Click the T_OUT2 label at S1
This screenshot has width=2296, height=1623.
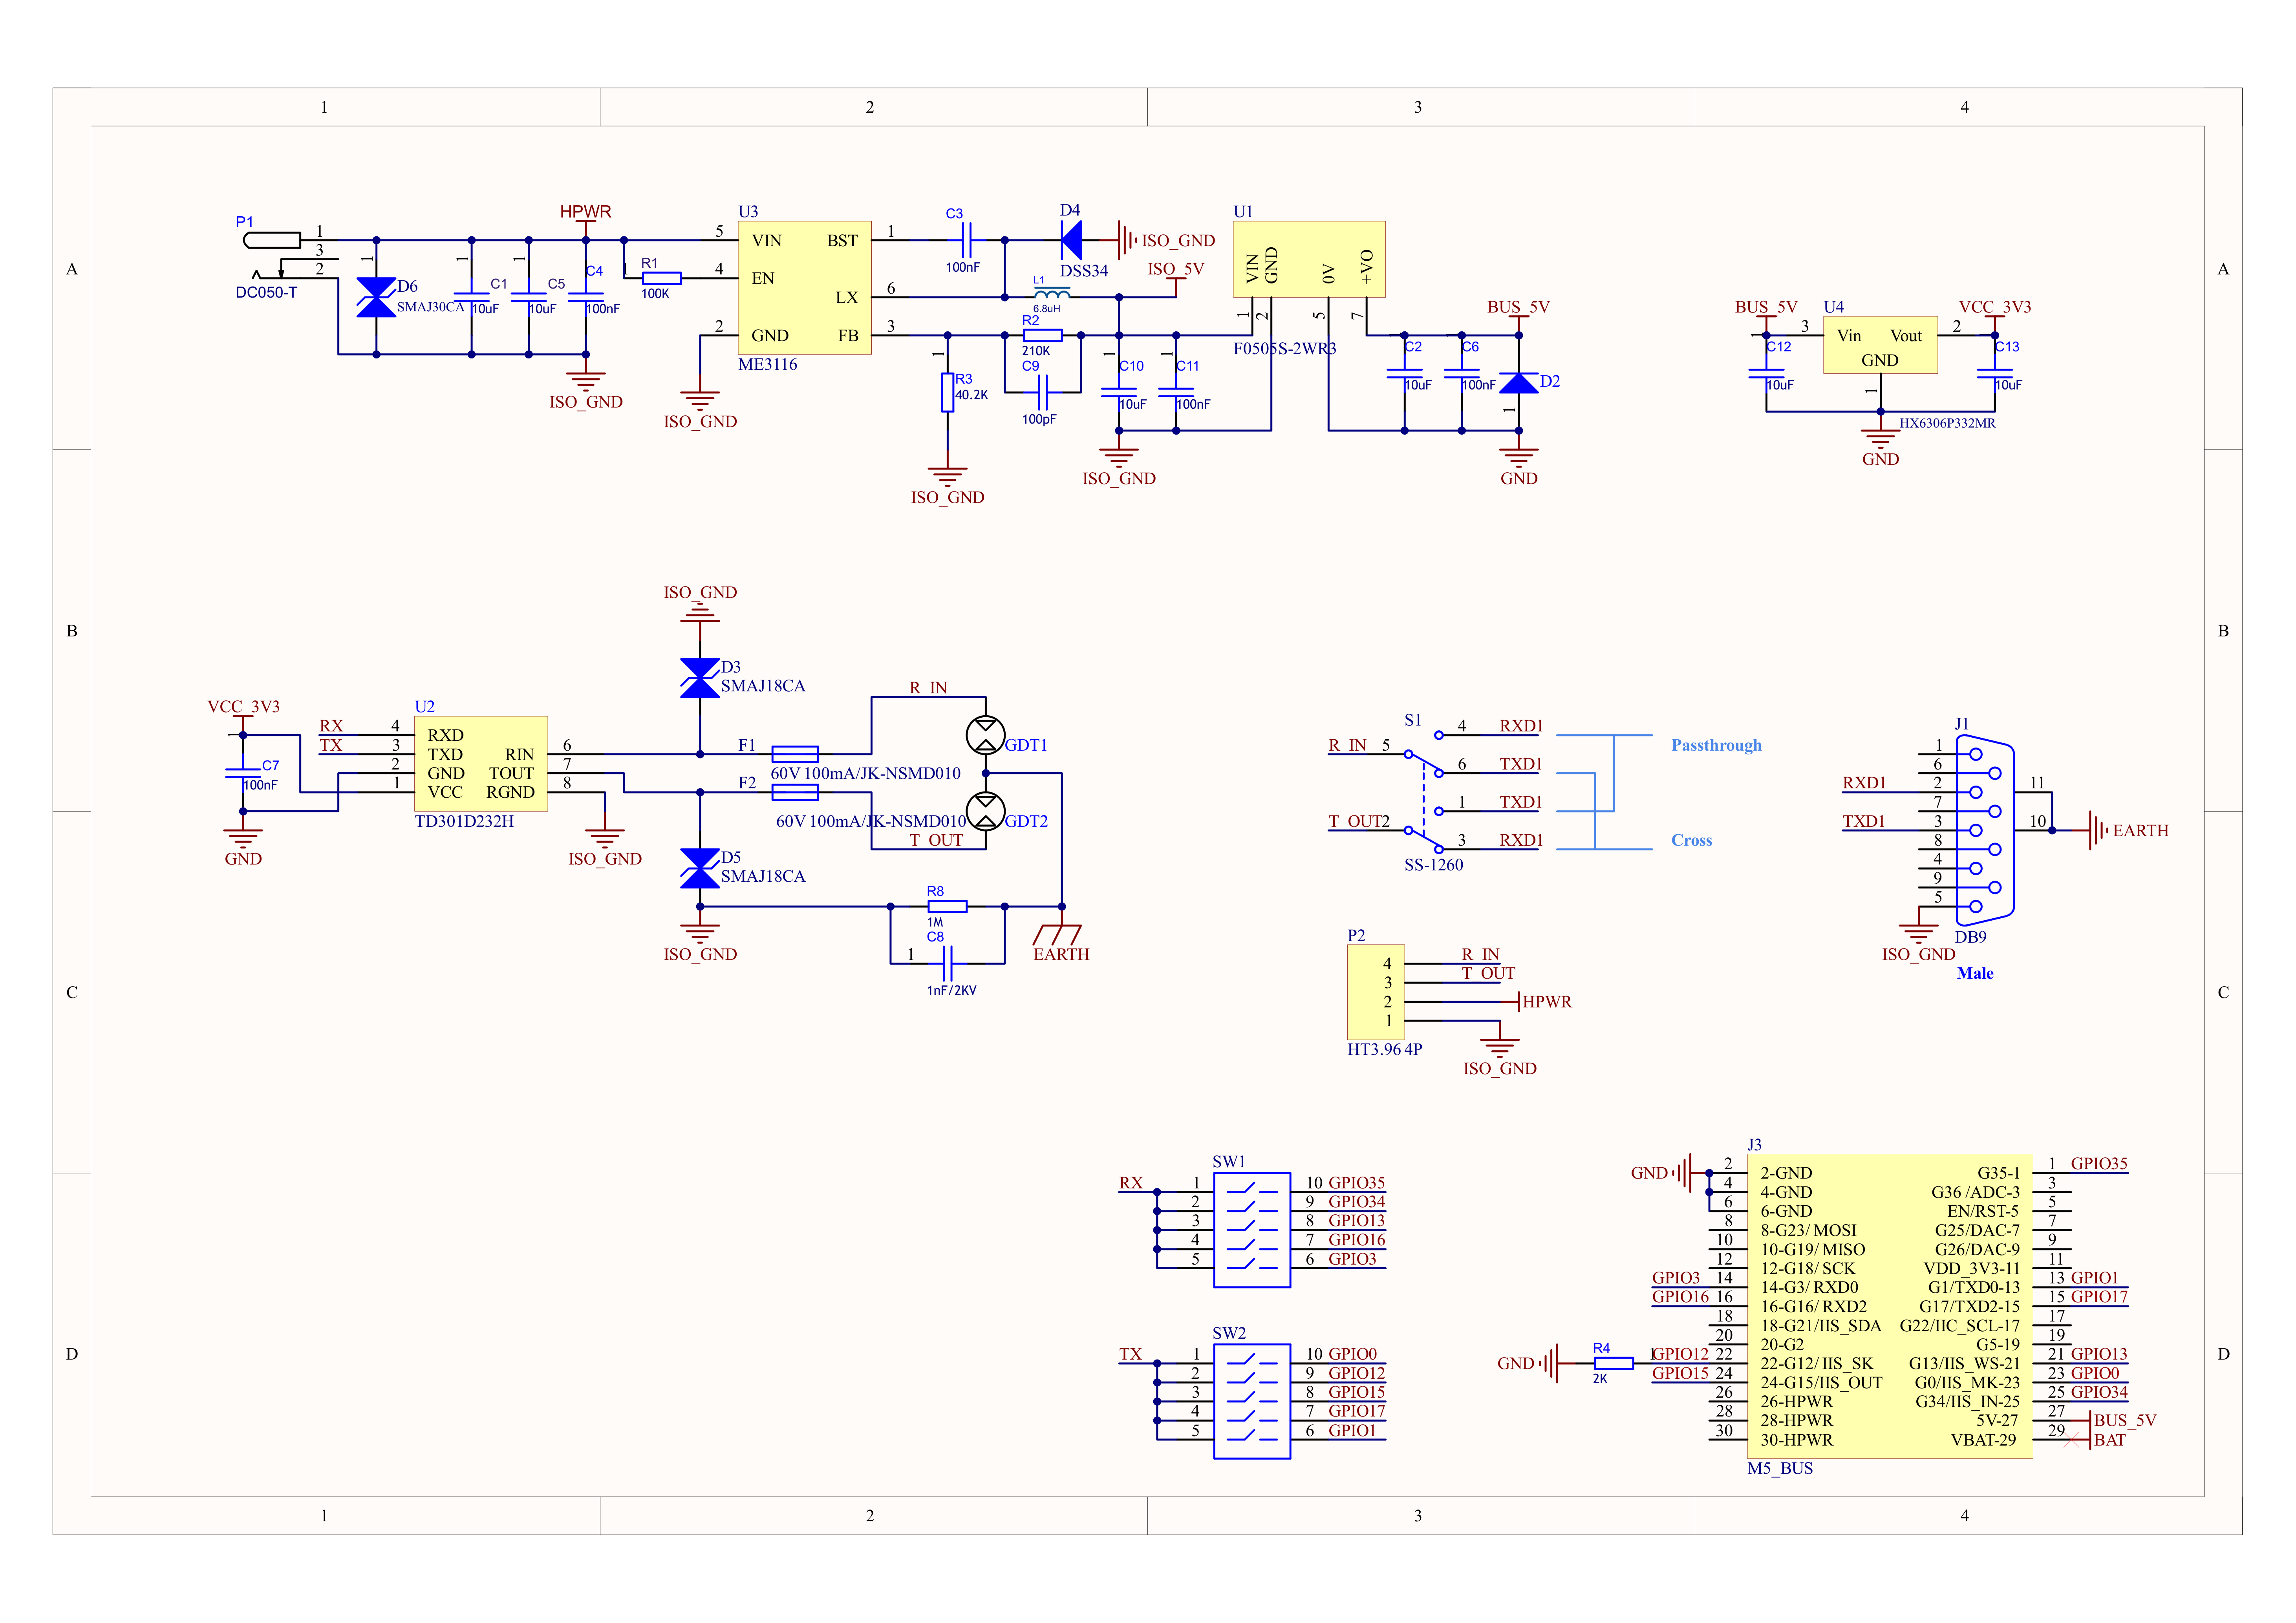1359,821
